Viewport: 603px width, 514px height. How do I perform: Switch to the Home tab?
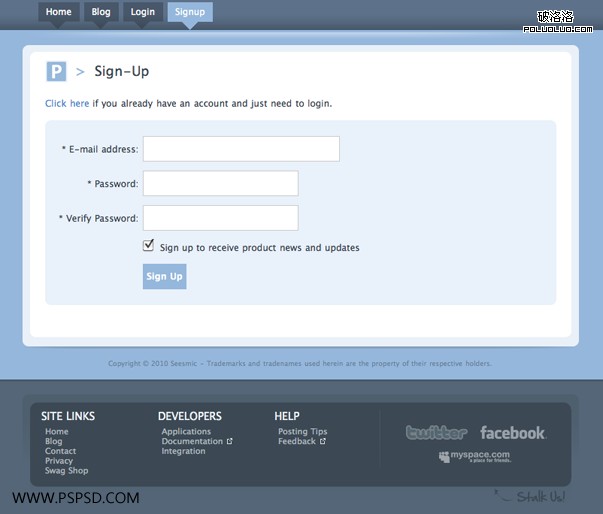point(59,13)
